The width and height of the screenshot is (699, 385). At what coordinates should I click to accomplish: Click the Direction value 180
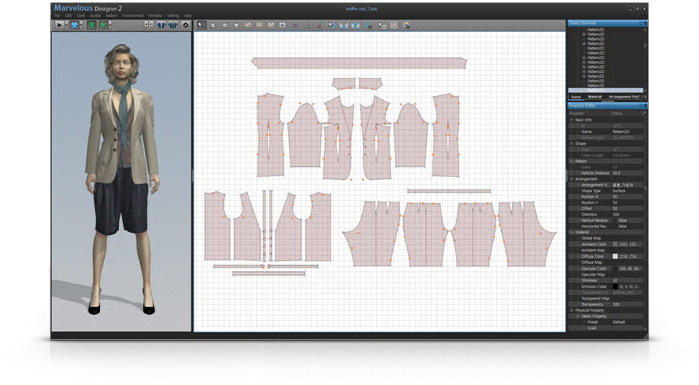pos(627,214)
